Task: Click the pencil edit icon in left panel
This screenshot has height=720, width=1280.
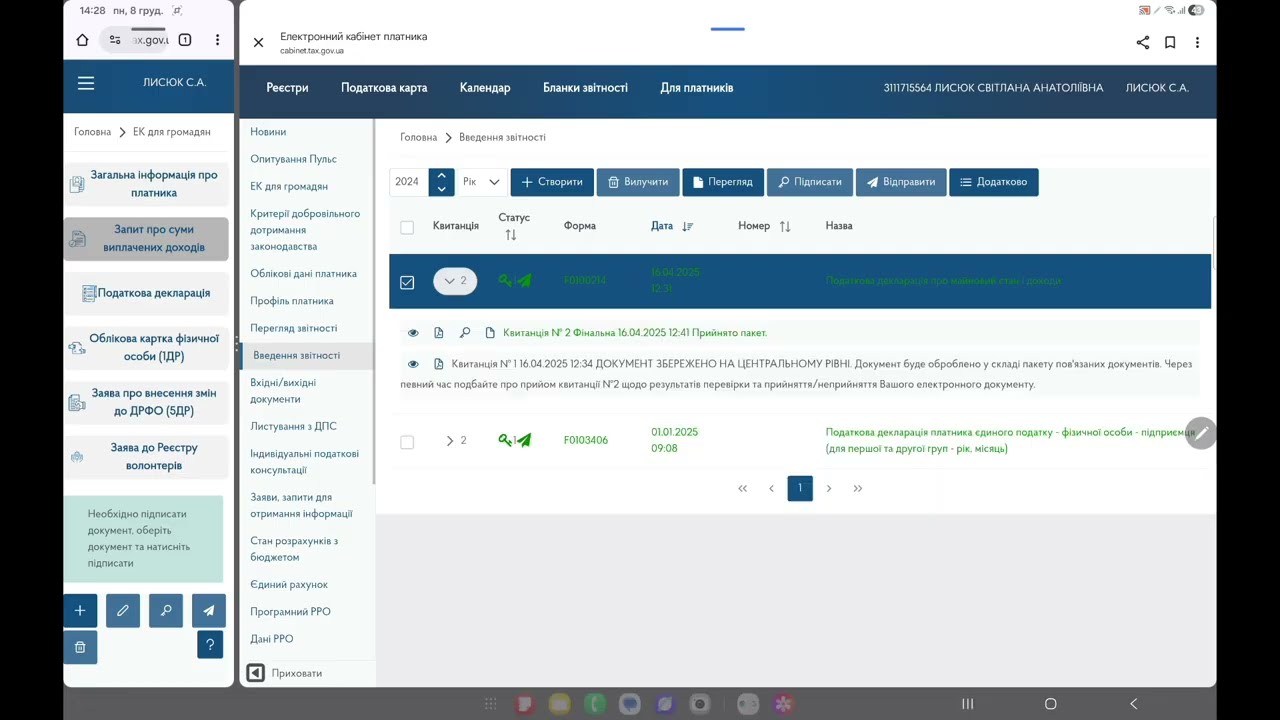Action: coord(123,610)
